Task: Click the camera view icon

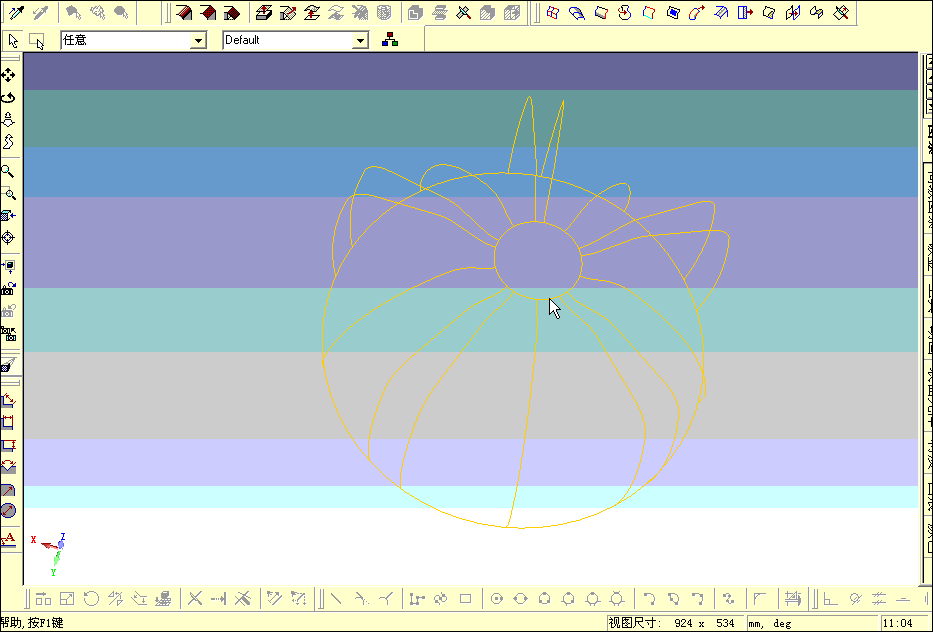Action: [8, 289]
